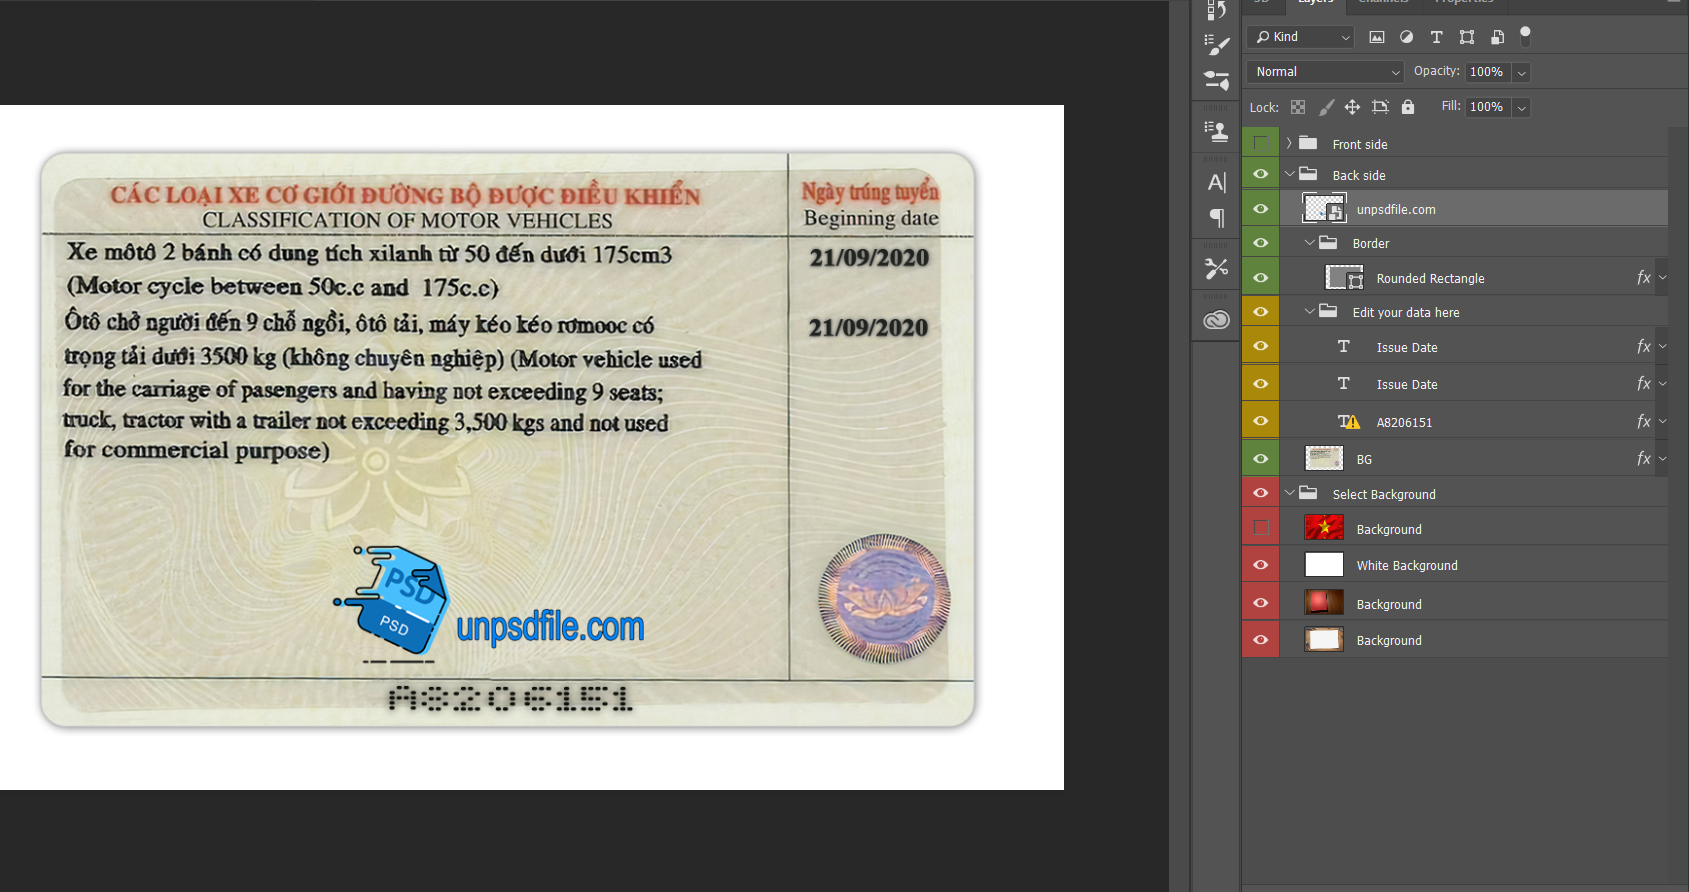
Task: Click the lock all attributes padlock icon
Action: pyautogui.click(x=1408, y=107)
